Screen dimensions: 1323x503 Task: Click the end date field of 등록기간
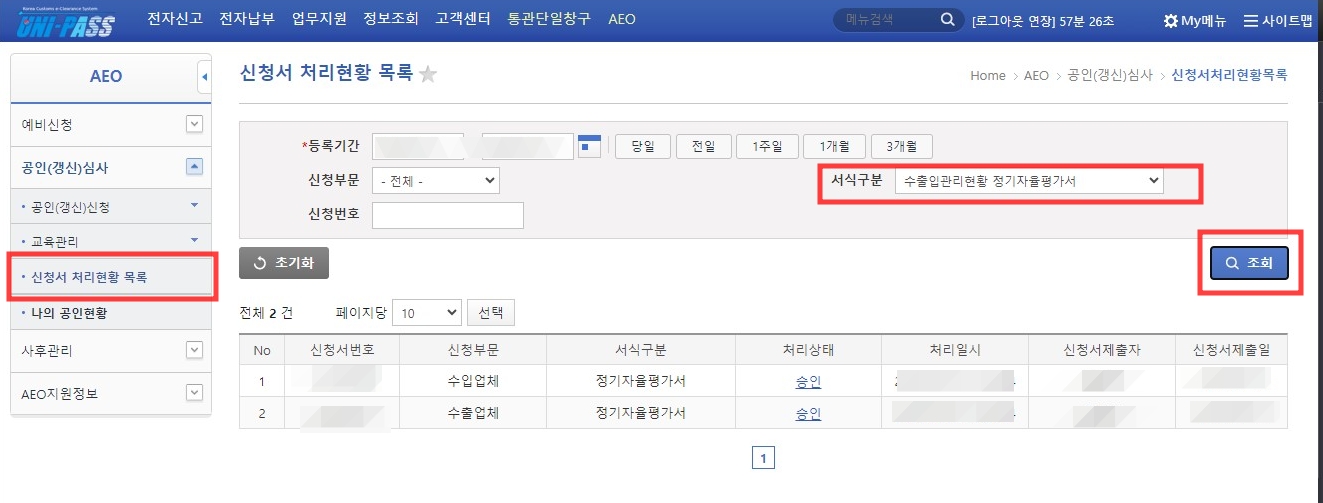pos(528,146)
